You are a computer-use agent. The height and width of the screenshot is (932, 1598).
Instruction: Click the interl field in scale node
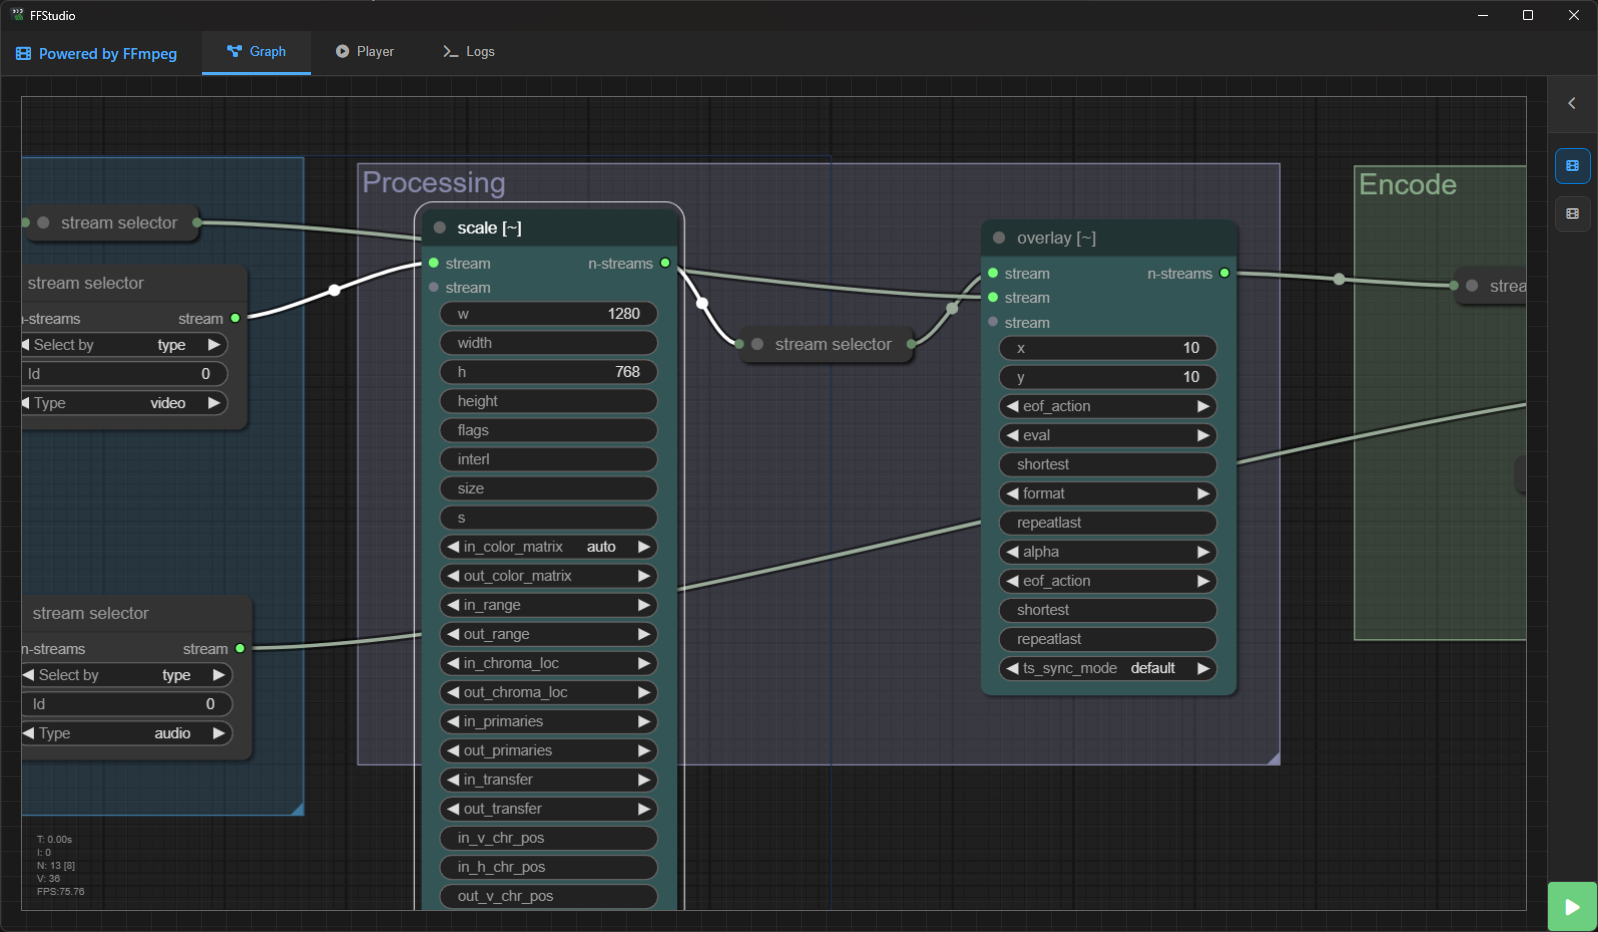[549, 459]
